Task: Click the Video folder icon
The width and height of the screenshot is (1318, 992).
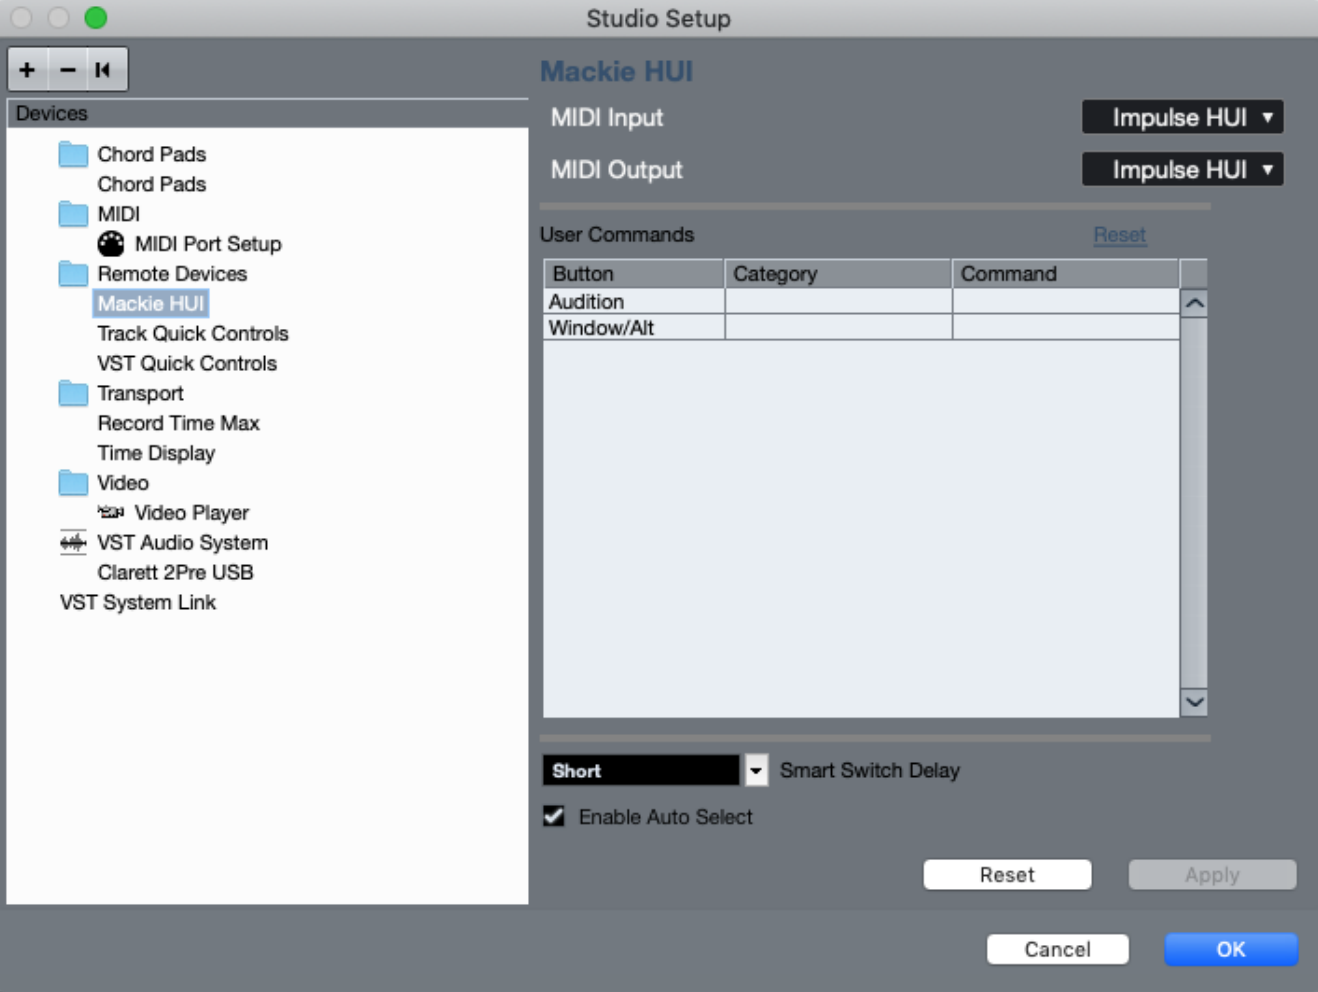Action: 73,483
